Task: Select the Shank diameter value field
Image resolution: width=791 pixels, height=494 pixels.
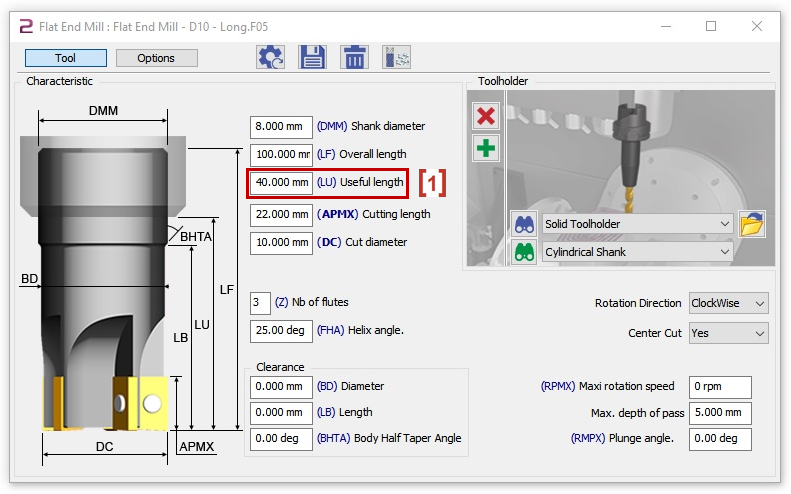Action: coord(281,127)
